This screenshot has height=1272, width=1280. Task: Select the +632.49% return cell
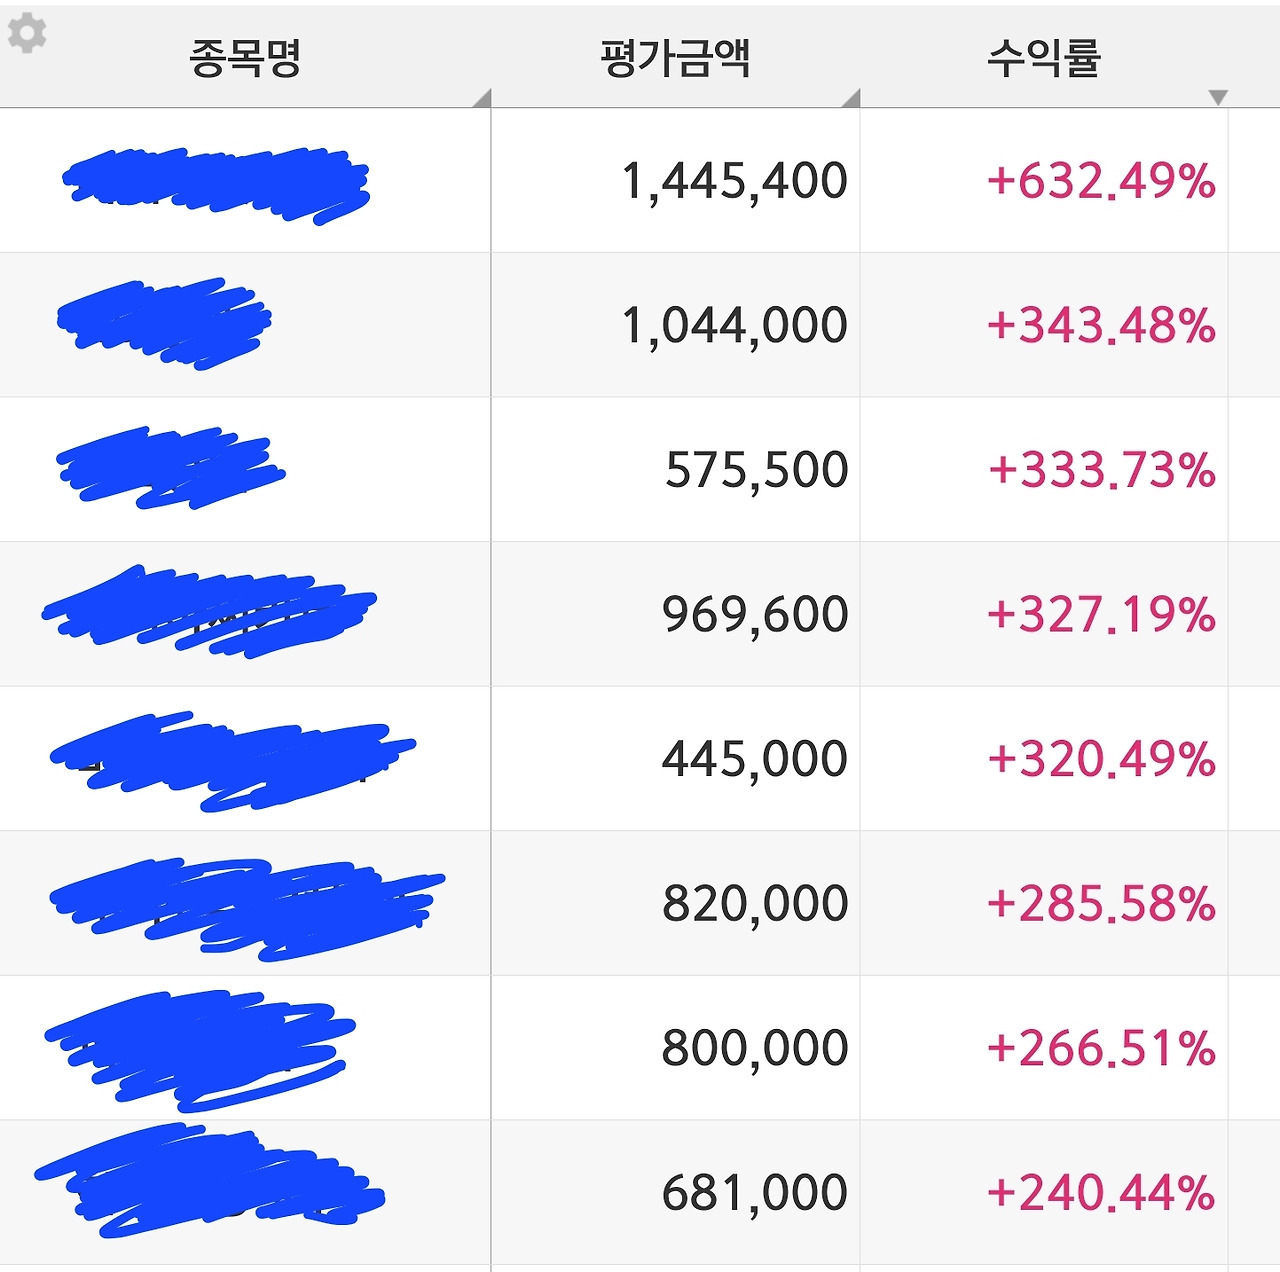1101,181
